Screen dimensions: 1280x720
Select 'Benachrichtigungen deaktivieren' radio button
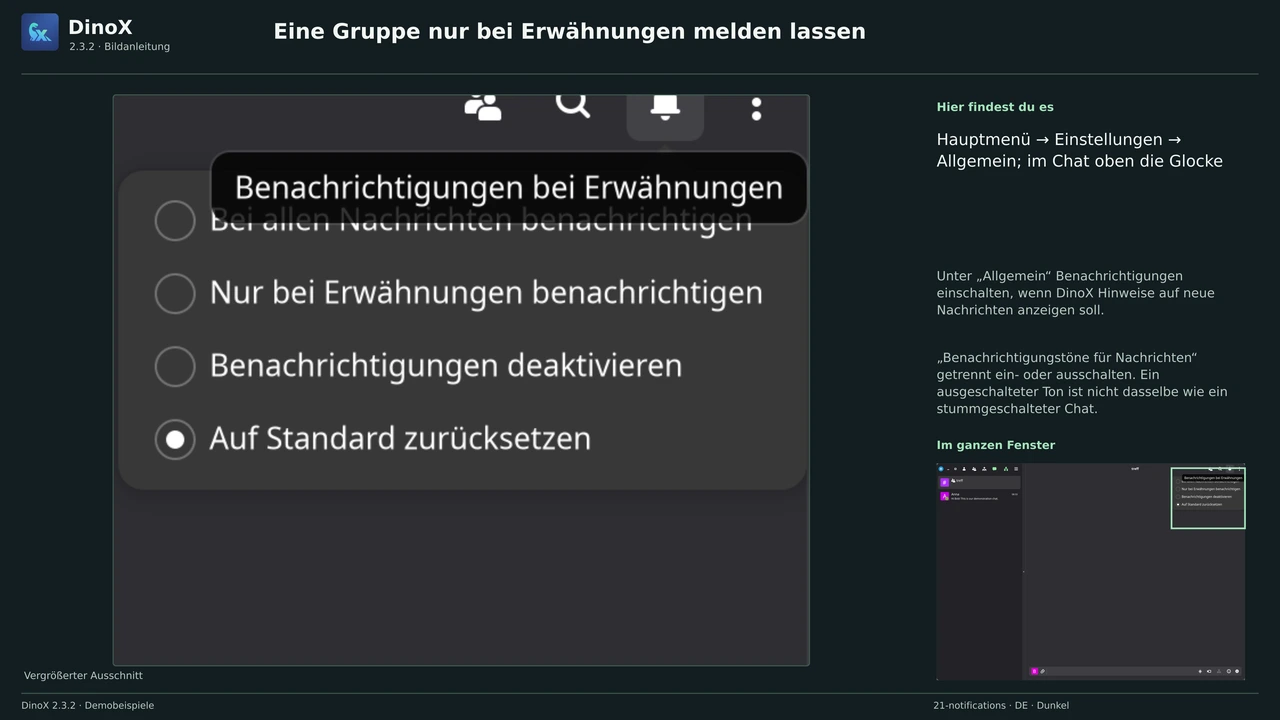[x=175, y=366]
